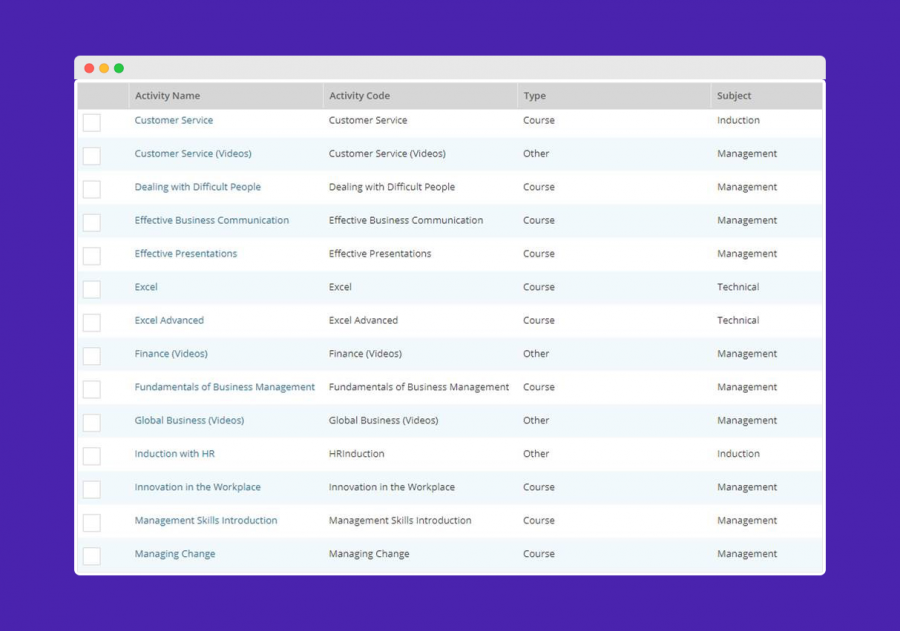Click Other type in Finance (Videos) row
The image size is (900, 631).
tap(536, 353)
